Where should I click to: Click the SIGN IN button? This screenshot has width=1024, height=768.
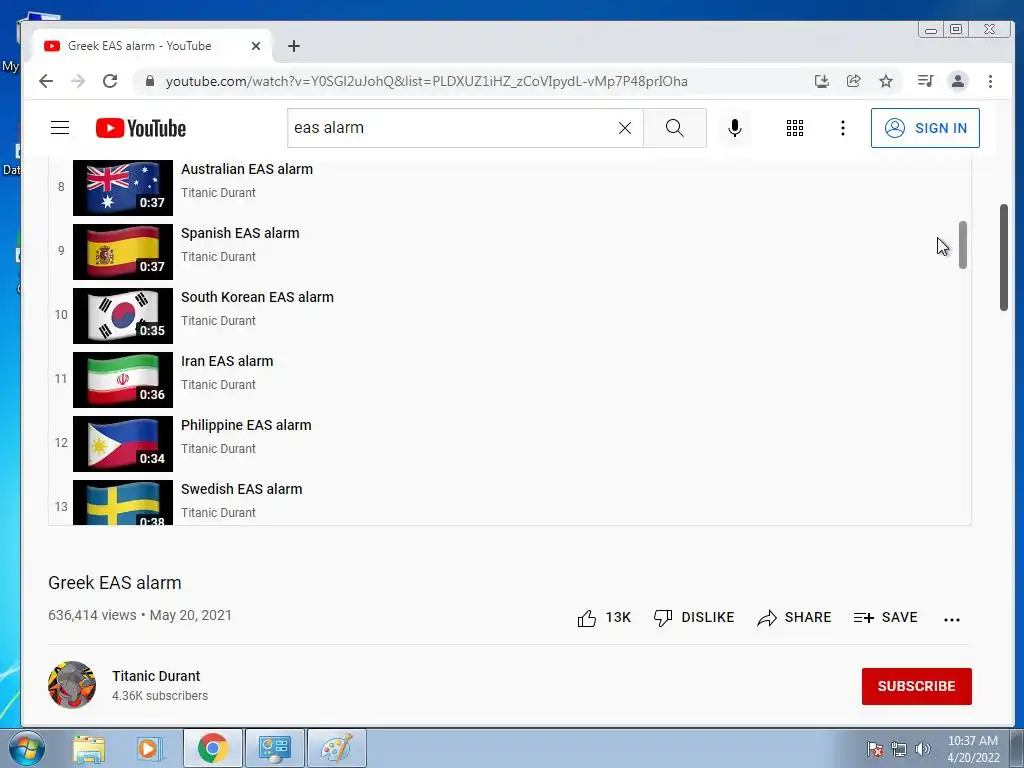[x=925, y=128]
